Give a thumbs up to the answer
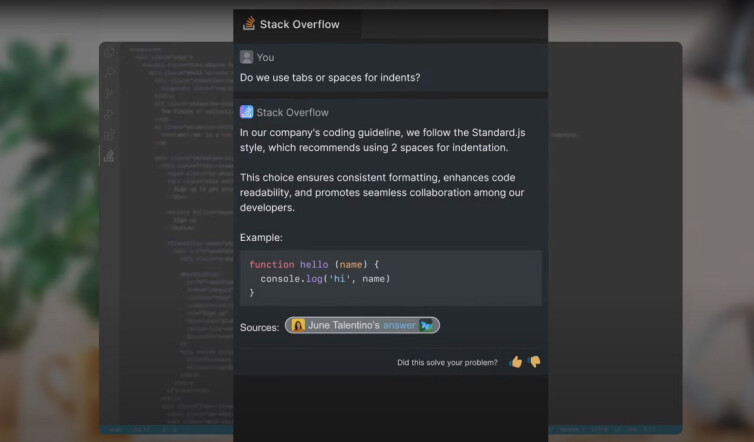Image resolution: width=754 pixels, height=442 pixels. click(515, 362)
